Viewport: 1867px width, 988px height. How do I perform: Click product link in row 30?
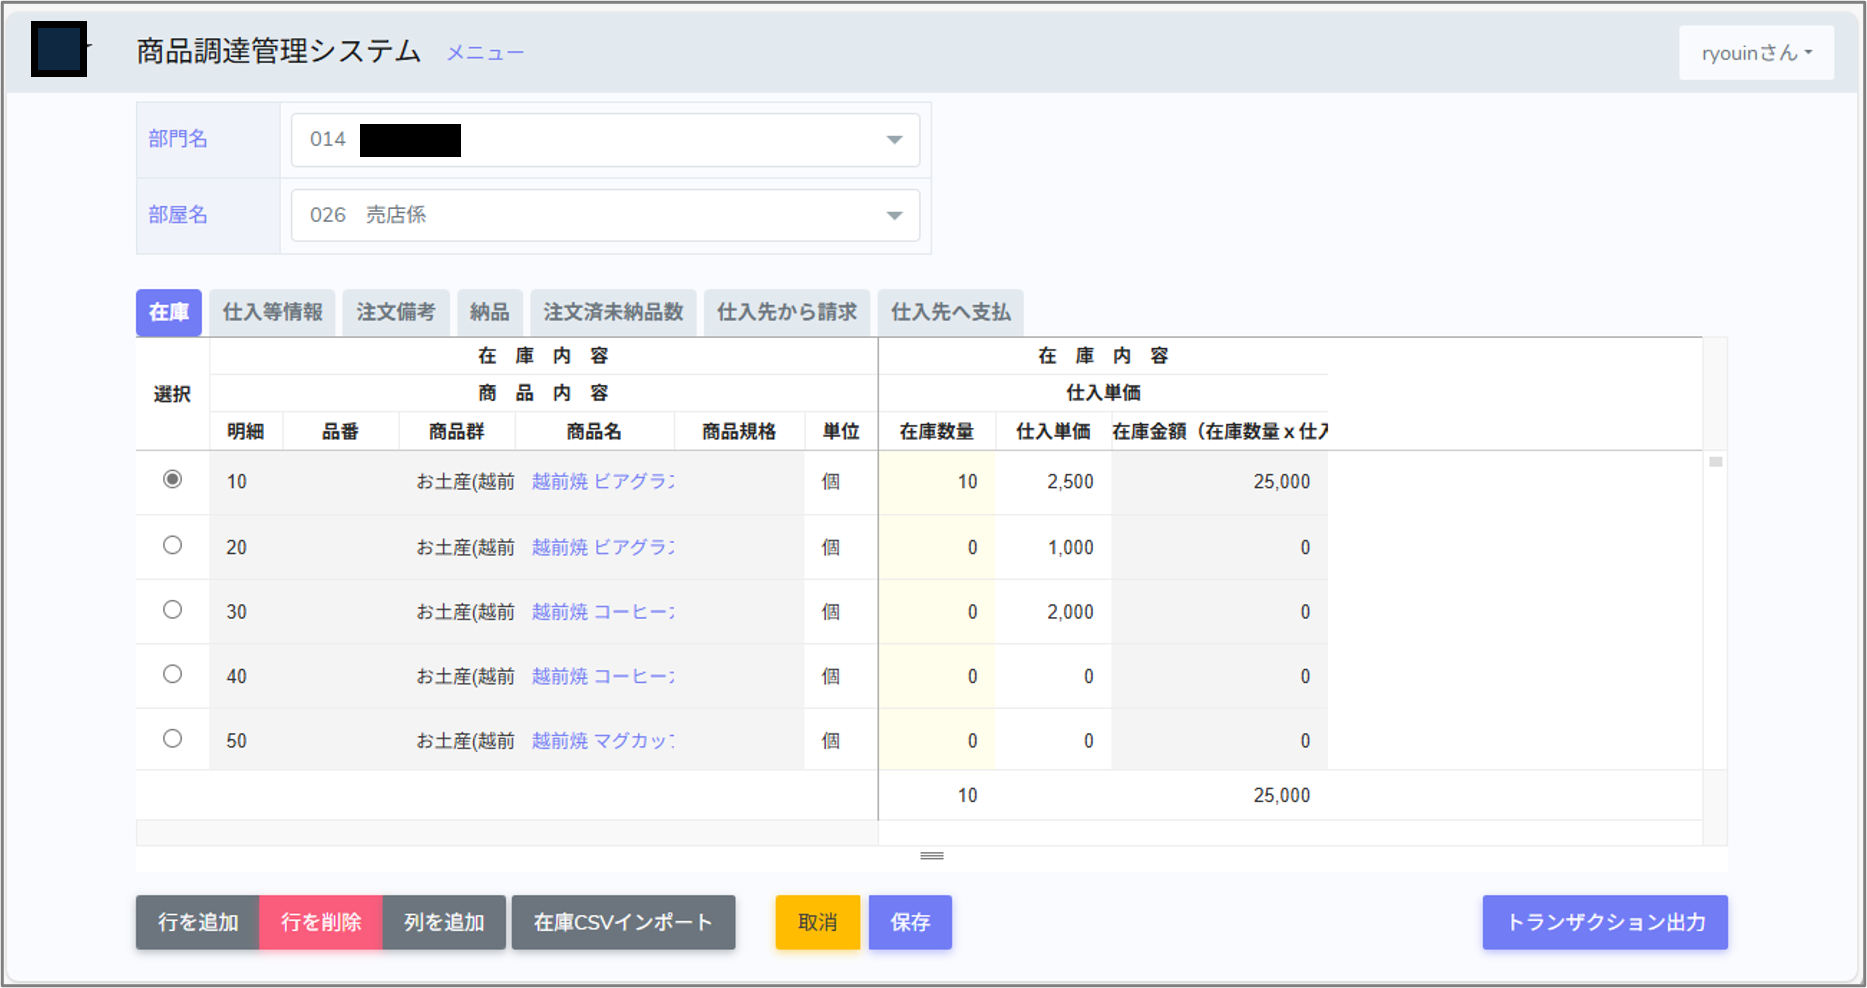point(602,612)
